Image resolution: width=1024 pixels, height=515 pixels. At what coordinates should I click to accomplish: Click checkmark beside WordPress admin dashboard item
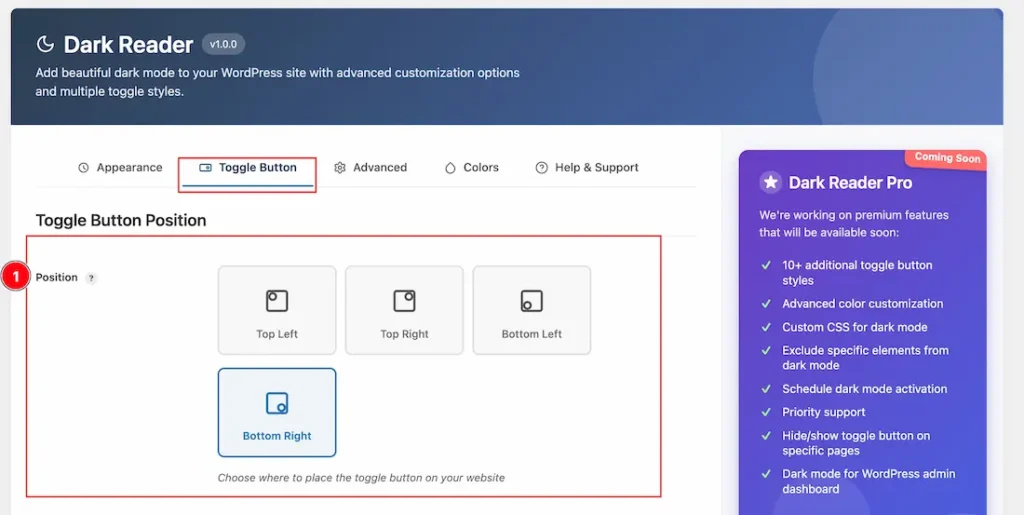766,474
